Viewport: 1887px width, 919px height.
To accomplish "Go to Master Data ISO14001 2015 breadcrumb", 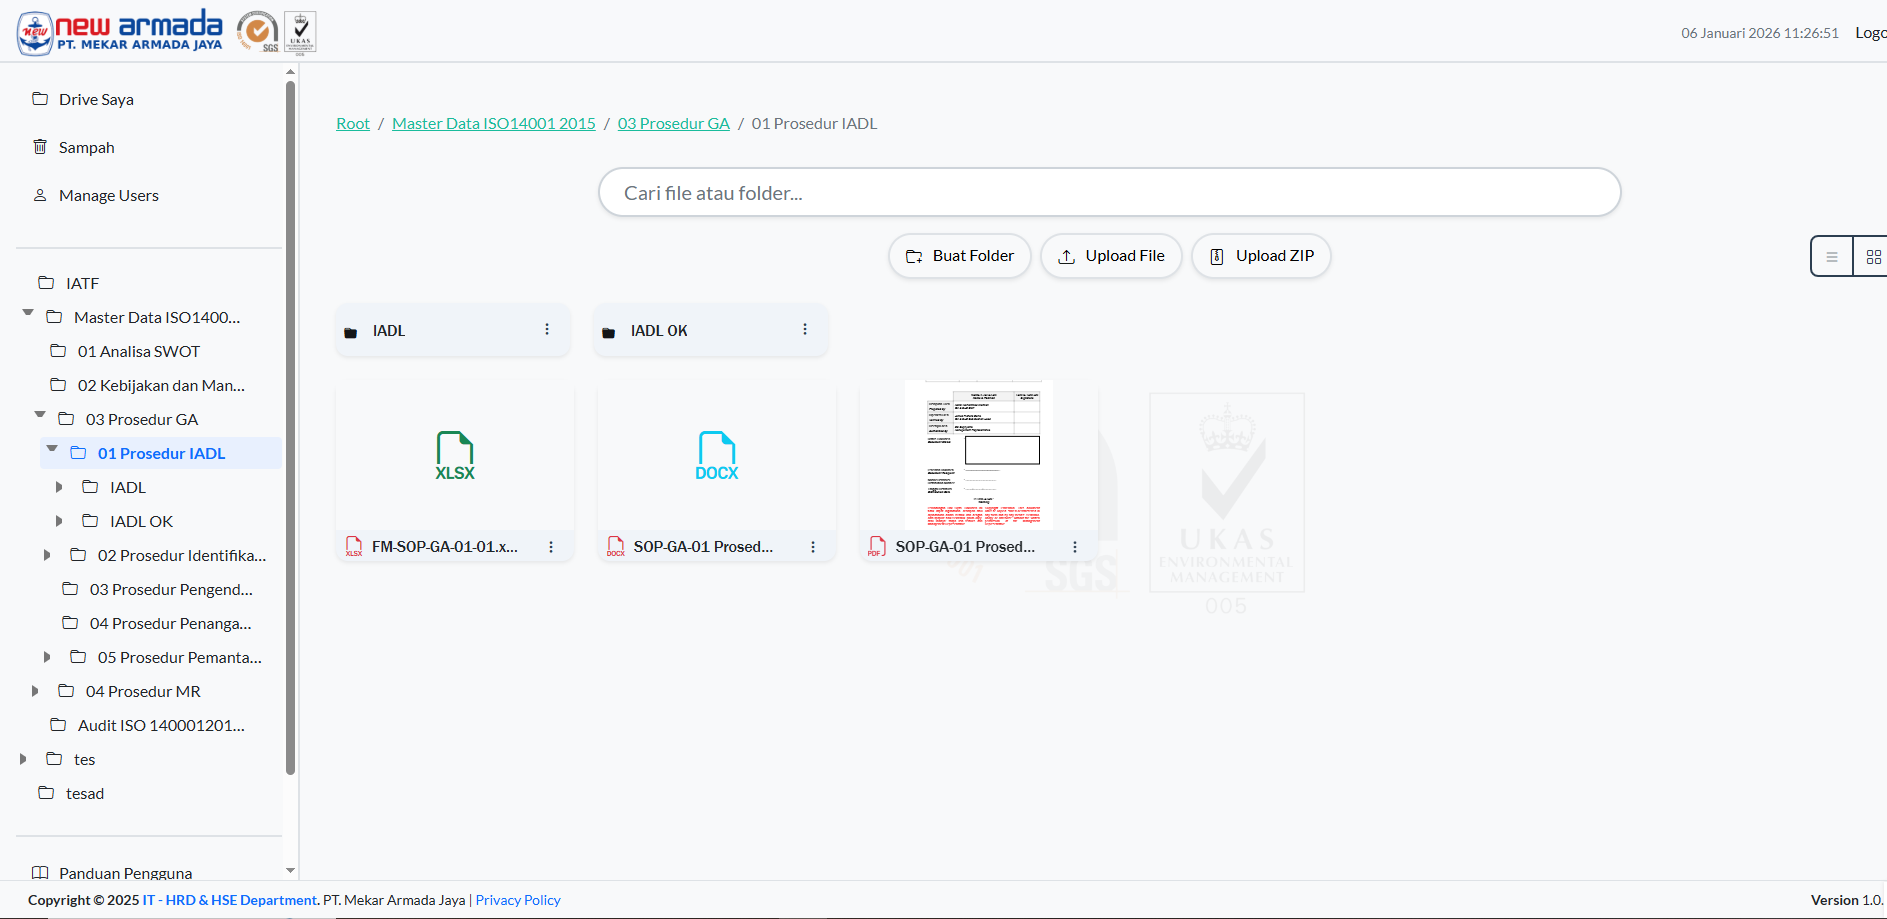I will coord(494,123).
